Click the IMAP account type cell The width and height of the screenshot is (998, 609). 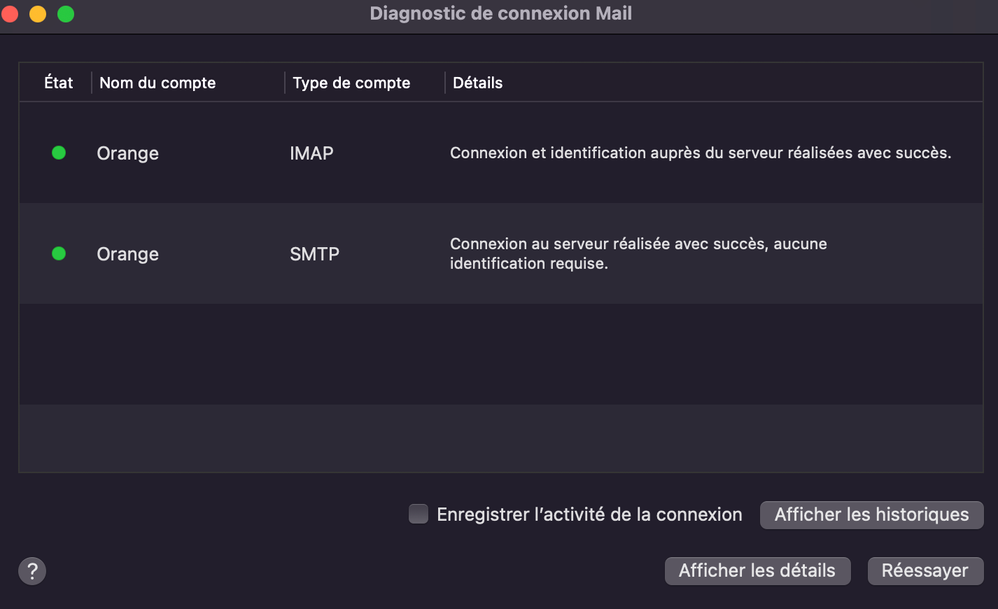tap(311, 153)
